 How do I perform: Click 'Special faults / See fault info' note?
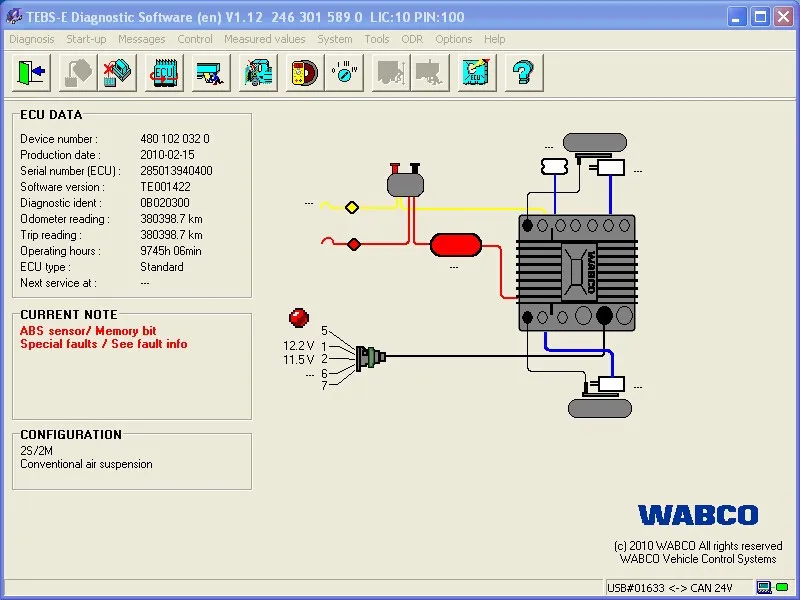104,344
